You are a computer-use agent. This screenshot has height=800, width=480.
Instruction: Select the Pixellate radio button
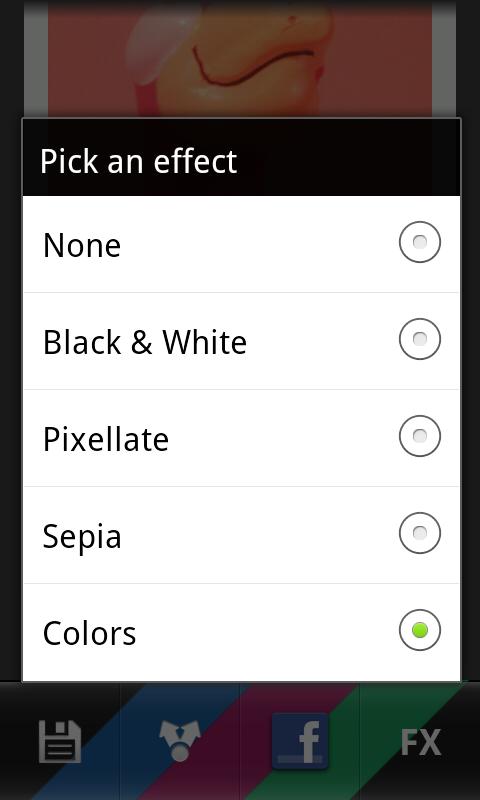(420, 436)
